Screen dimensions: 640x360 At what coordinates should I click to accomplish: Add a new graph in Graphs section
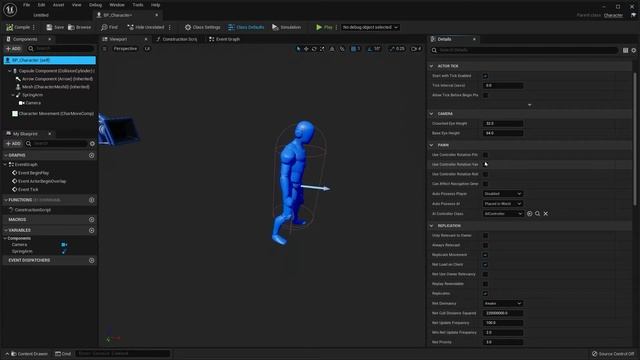pyautogui.click(x=91, y=155)
